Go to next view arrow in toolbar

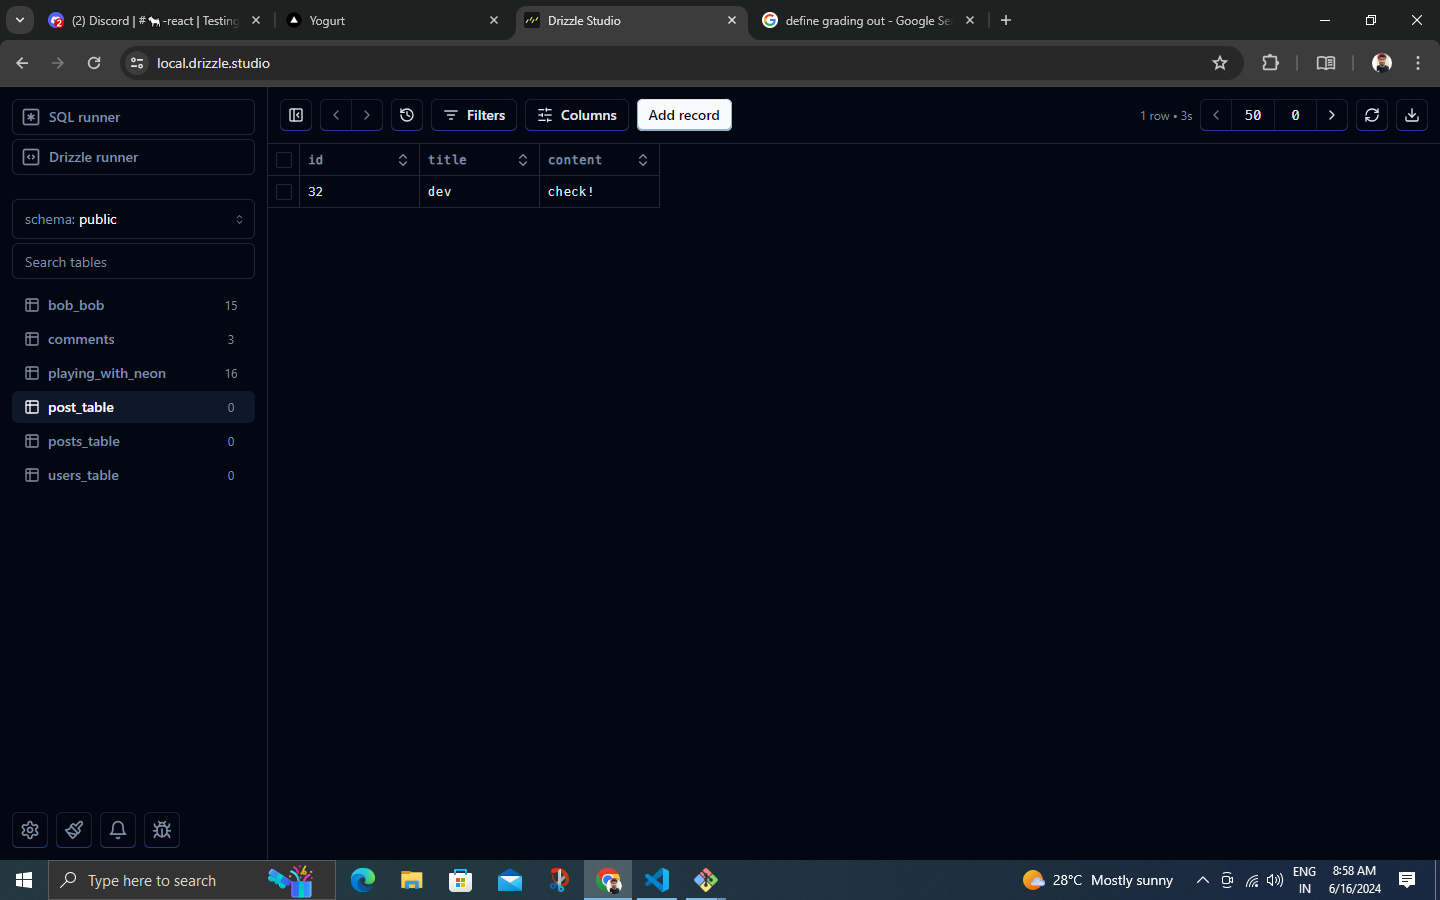[367, 115]
